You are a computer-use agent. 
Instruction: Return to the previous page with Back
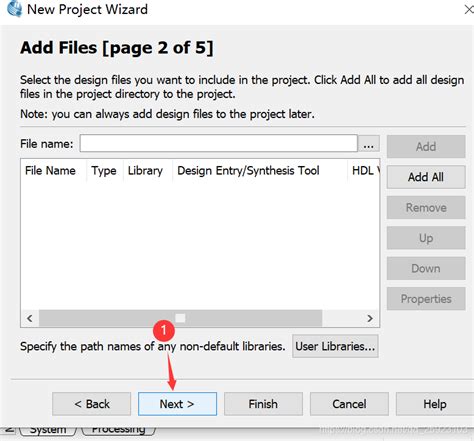92,404
